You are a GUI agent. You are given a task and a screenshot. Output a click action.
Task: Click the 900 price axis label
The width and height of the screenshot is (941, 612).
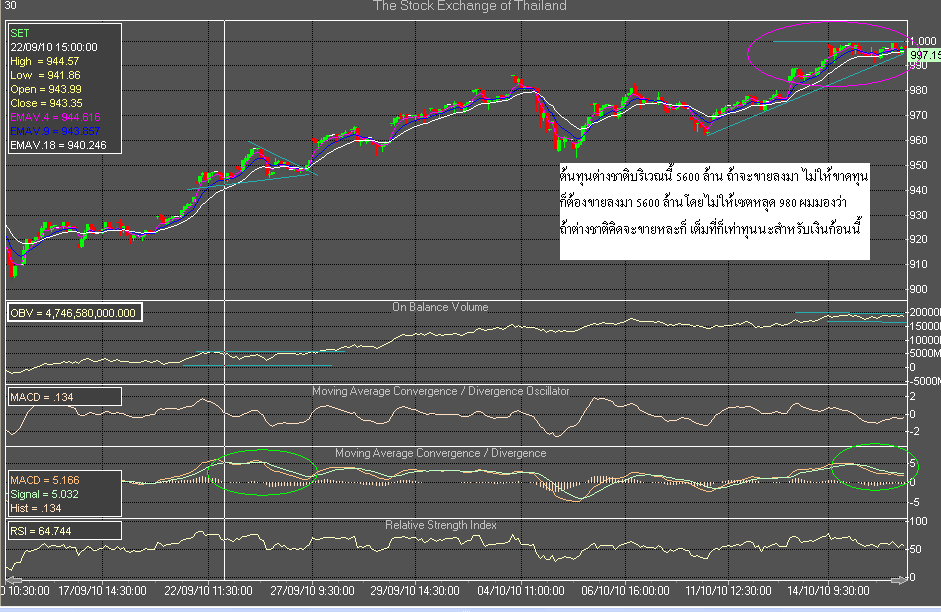click(918, 289)
